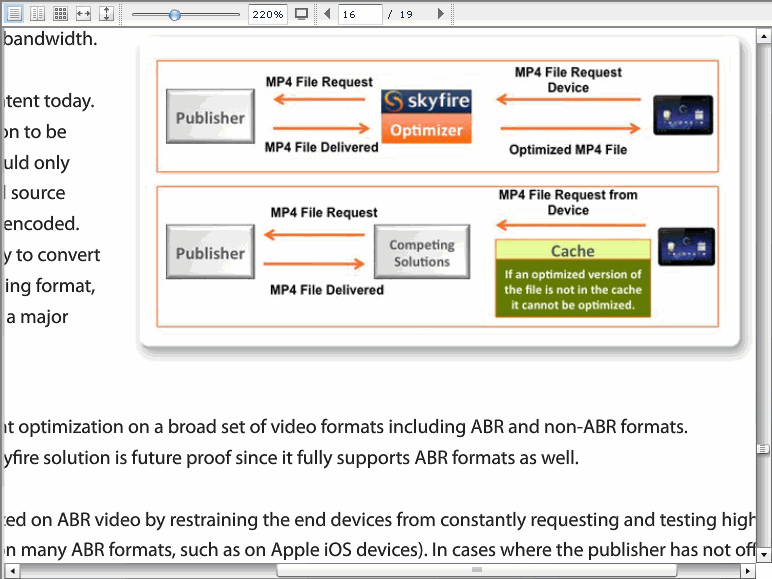Switch to two-page side-by-side view
Viewport: 772px width, 579px height.
[37, 13]
